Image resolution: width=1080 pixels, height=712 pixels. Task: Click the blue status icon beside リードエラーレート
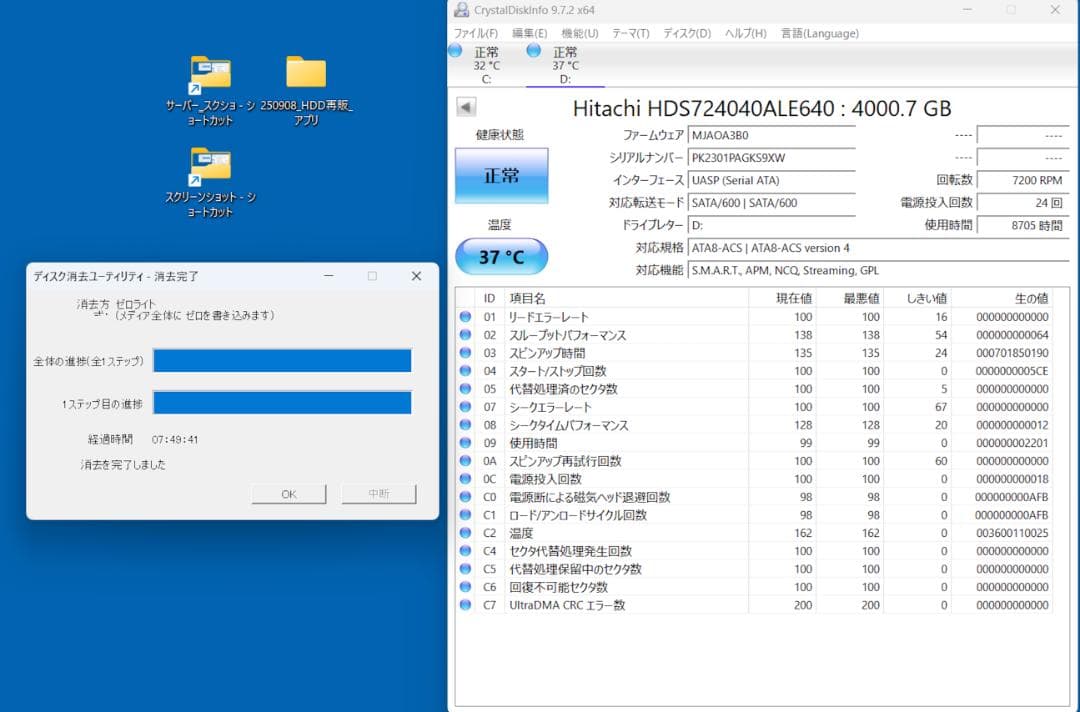pos(463,316)
